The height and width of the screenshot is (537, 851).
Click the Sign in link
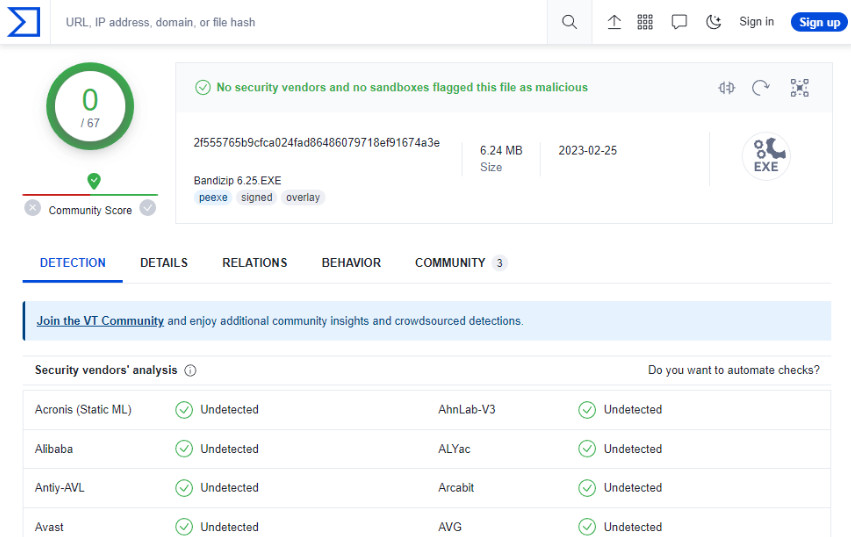[x=757, y=22]
